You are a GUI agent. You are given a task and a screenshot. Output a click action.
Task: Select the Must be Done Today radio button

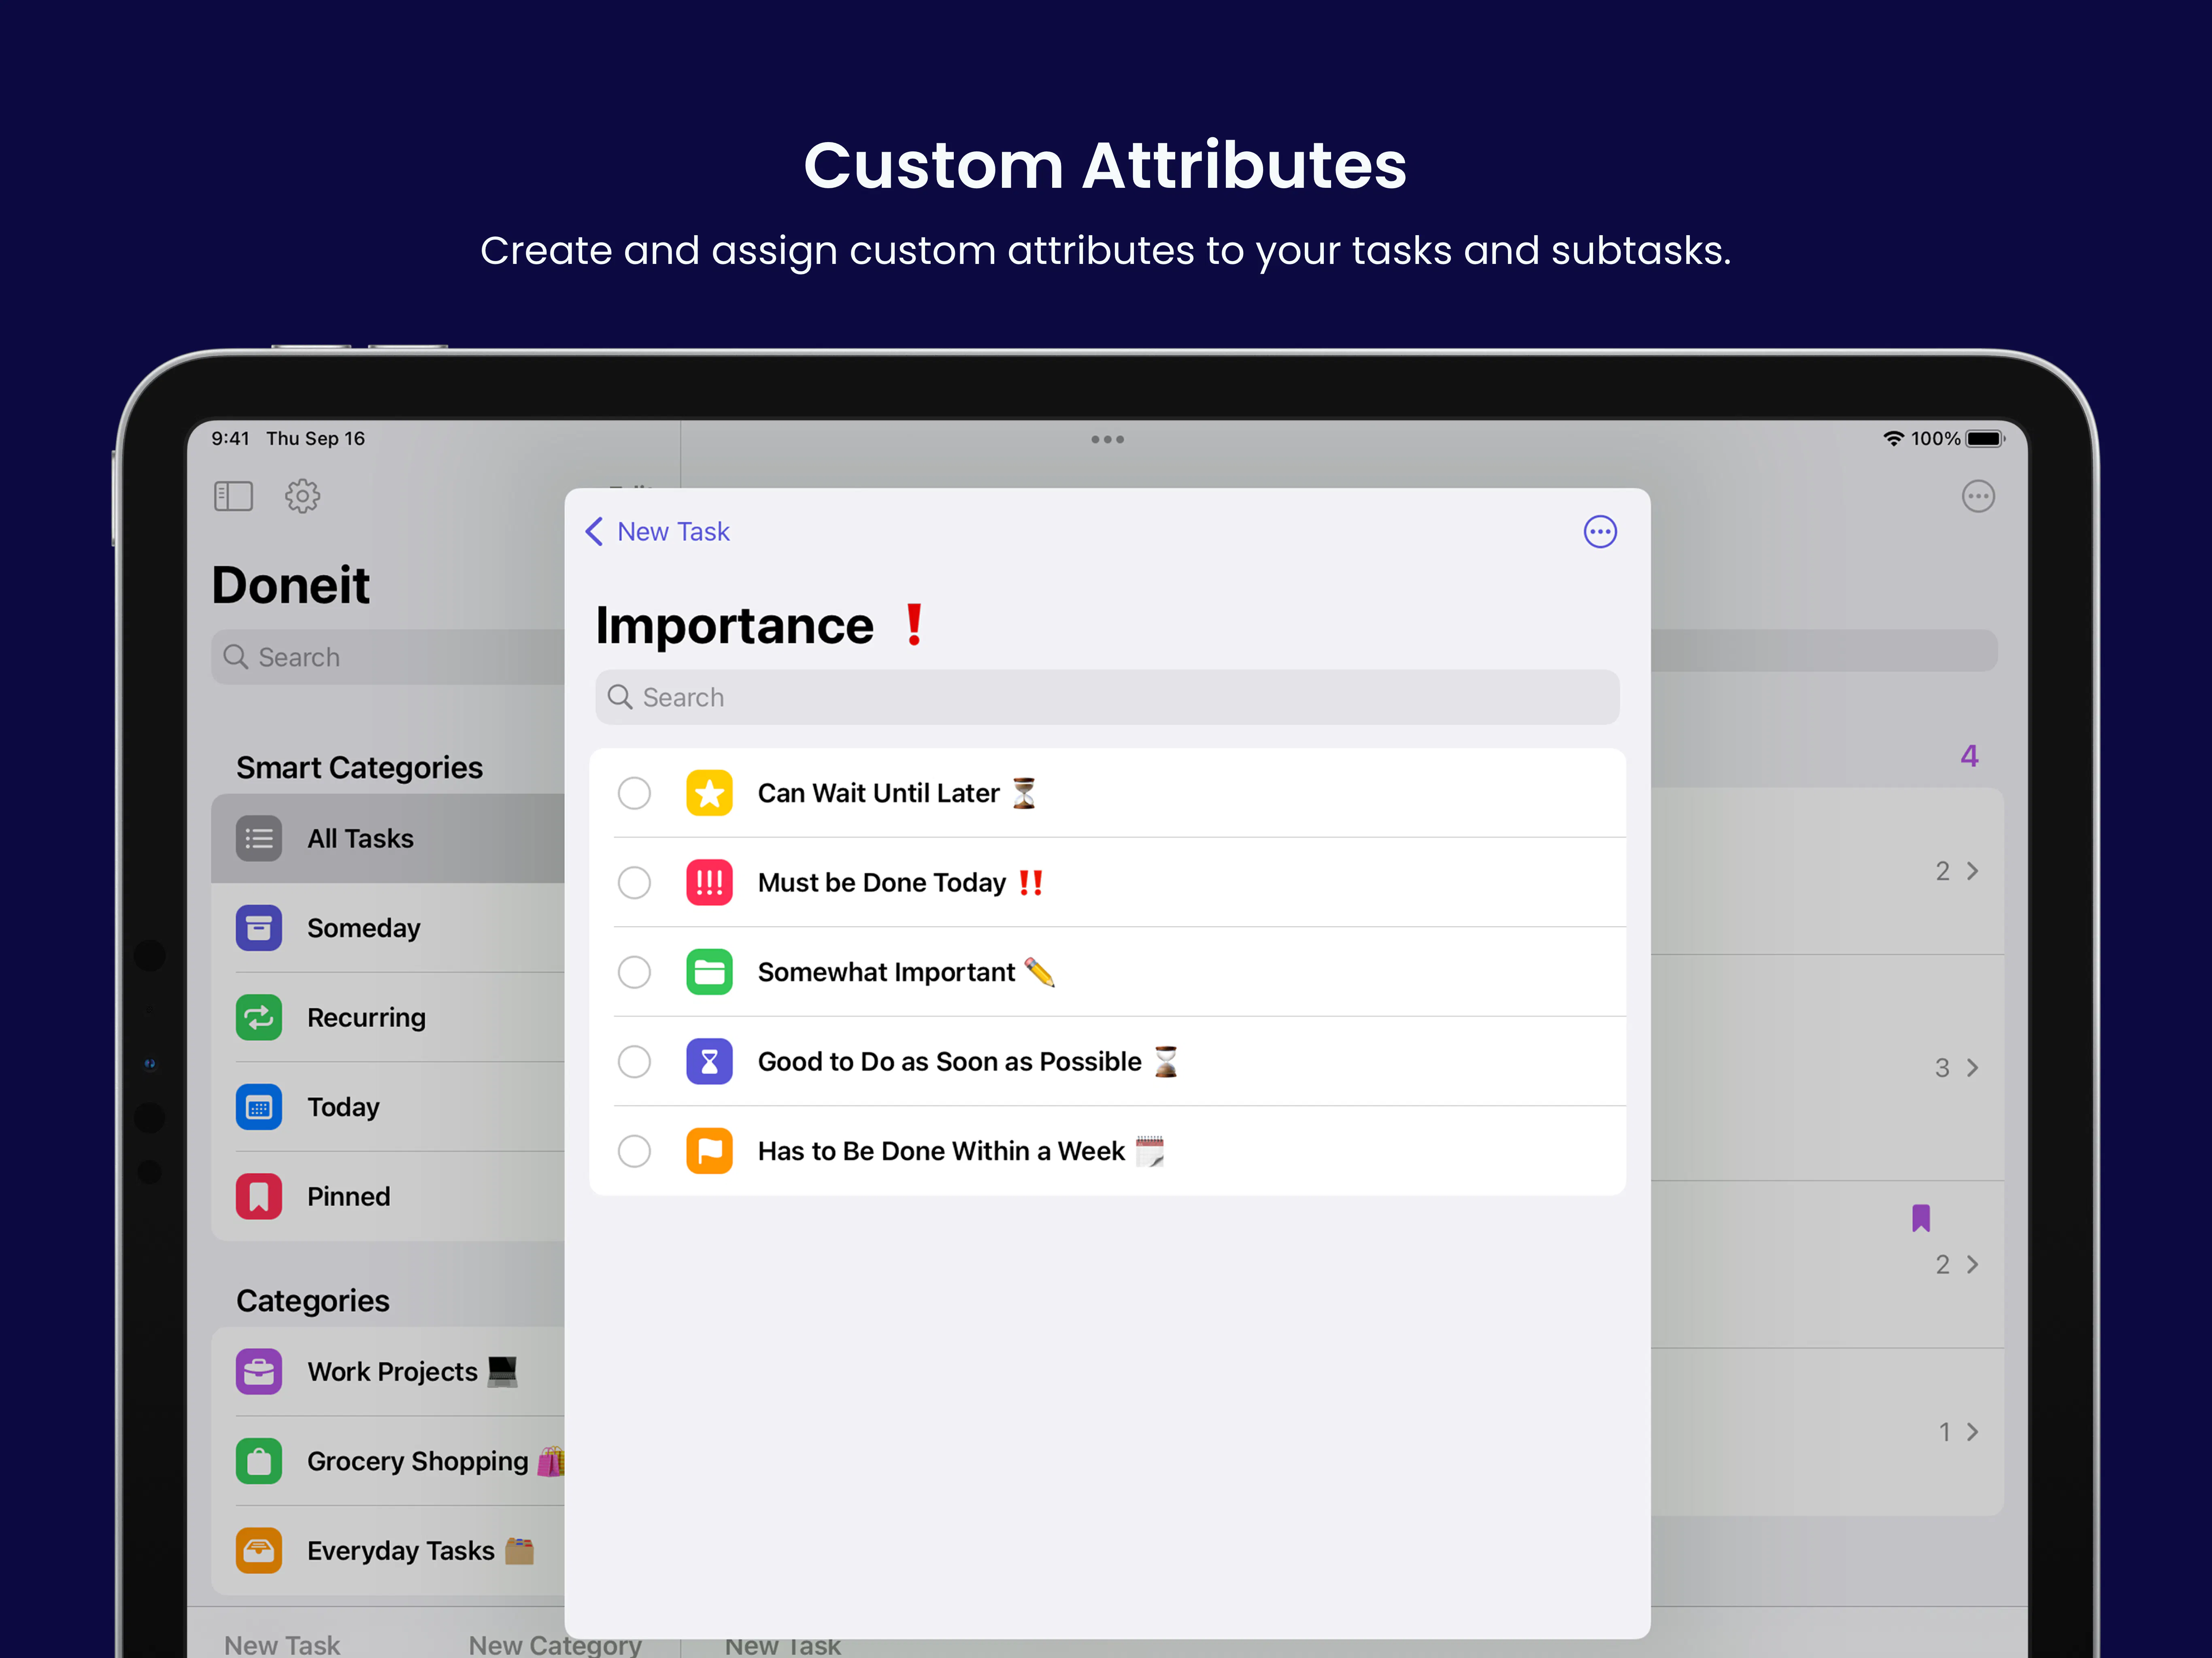[x=634, y=882]
